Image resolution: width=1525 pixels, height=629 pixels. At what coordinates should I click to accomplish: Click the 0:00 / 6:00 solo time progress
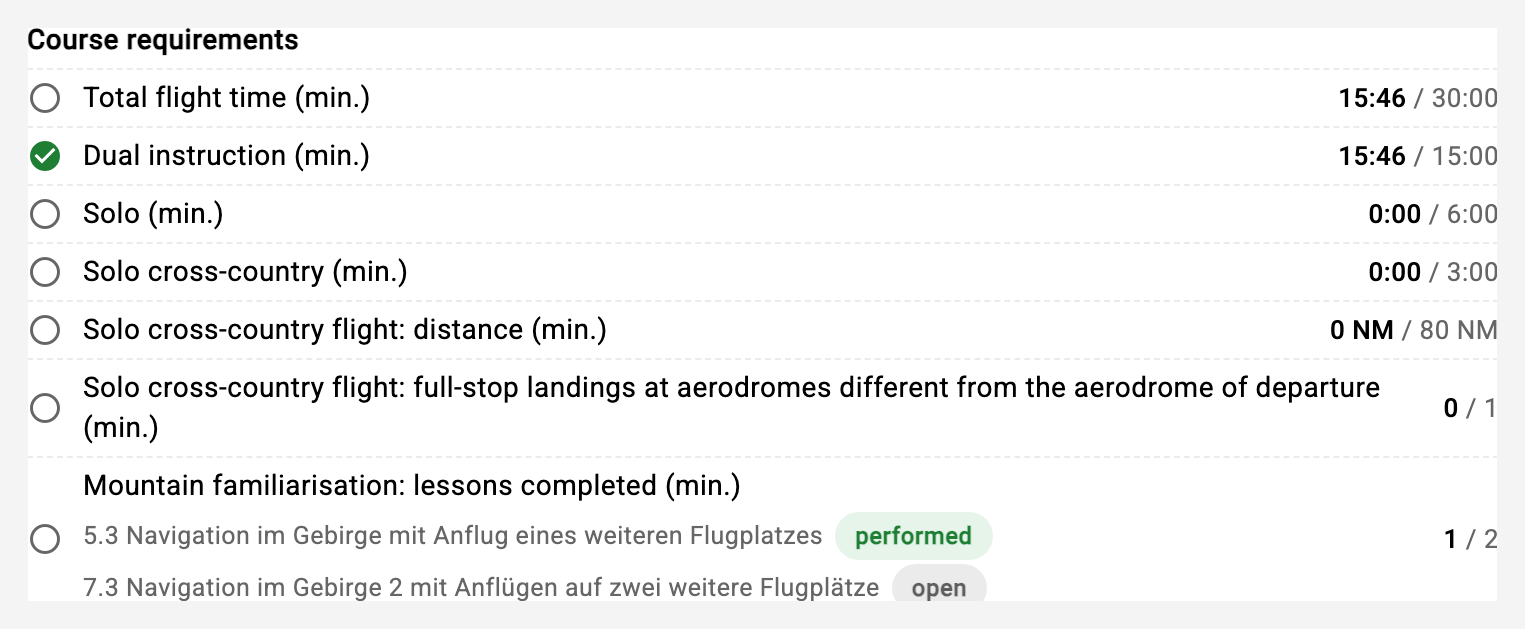(x=1433, y=214)
